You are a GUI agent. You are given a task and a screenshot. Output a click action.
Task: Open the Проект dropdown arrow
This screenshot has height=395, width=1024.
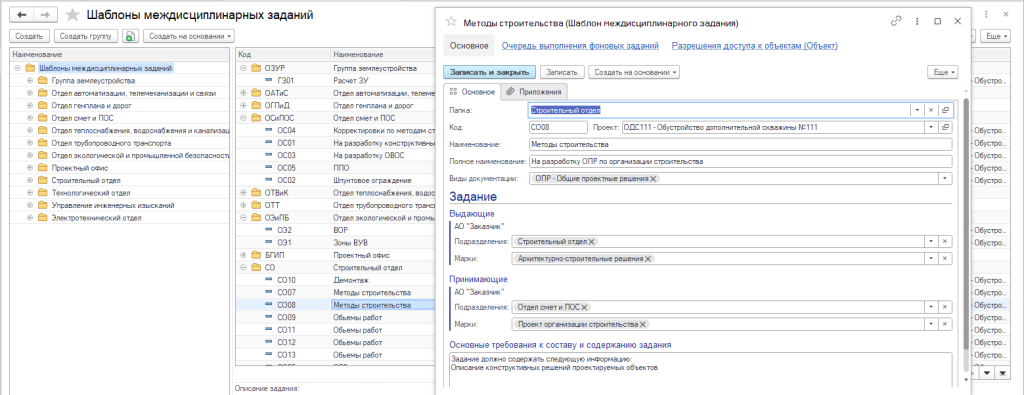(930, 127)
